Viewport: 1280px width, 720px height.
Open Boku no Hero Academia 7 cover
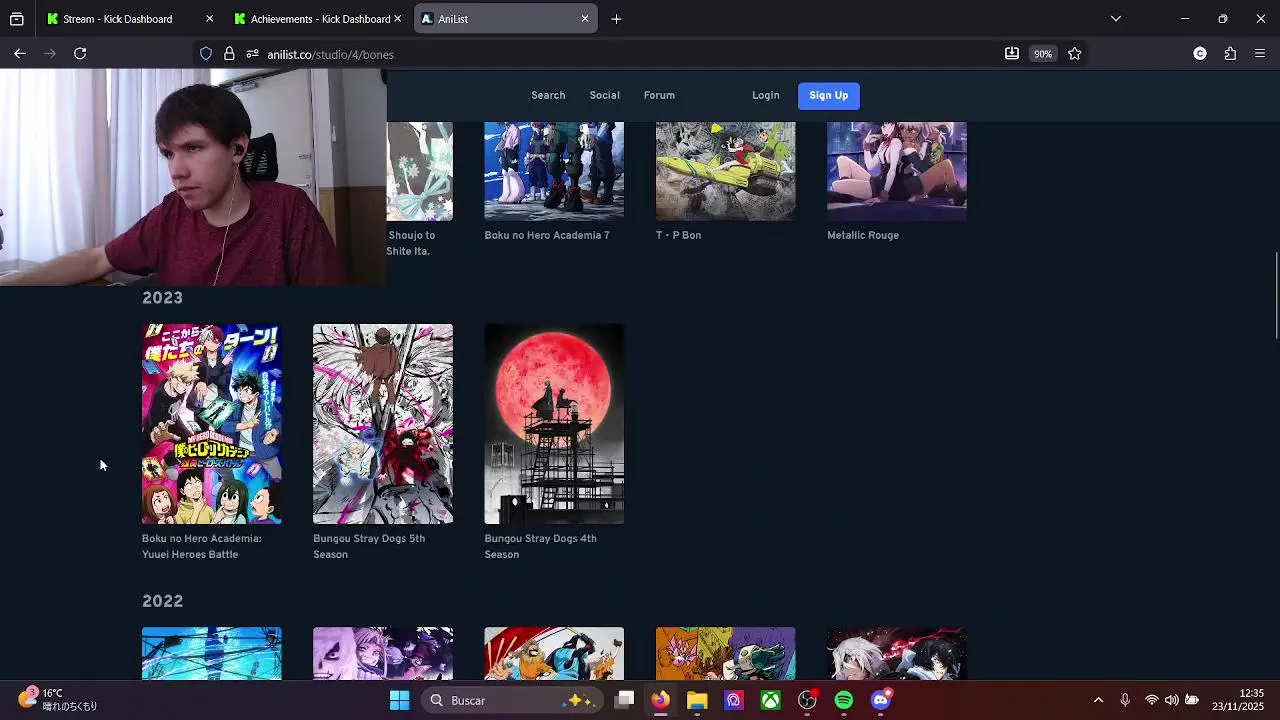coord(554,171)
